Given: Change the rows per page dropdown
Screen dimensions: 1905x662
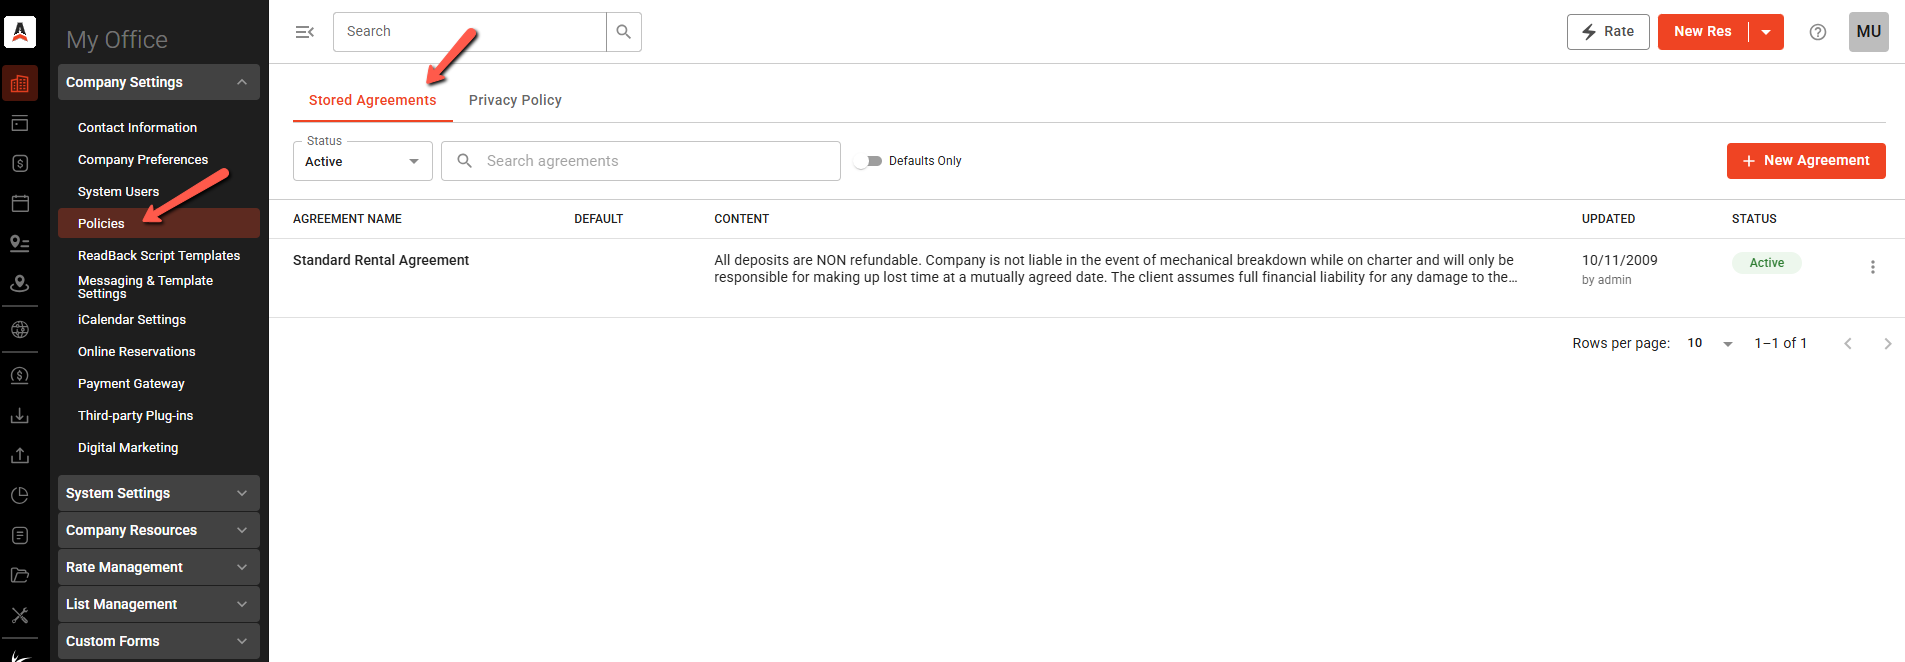Looking at the screenshot, I should tap(1710, 343).
